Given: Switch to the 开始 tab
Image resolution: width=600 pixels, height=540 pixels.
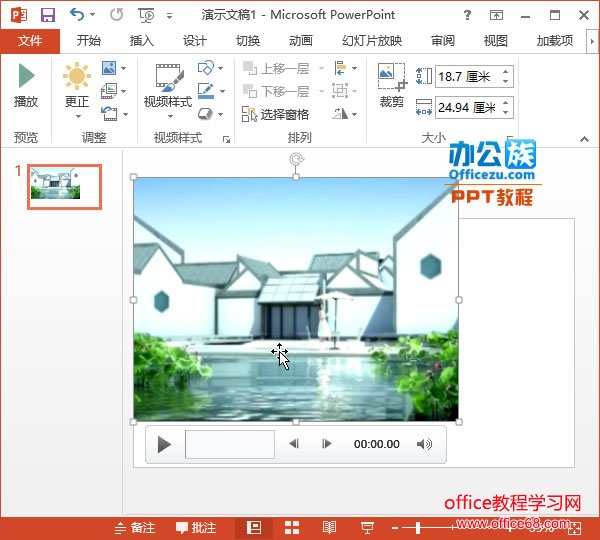Looking at the screenshot, I should click(x=88, y=41).
